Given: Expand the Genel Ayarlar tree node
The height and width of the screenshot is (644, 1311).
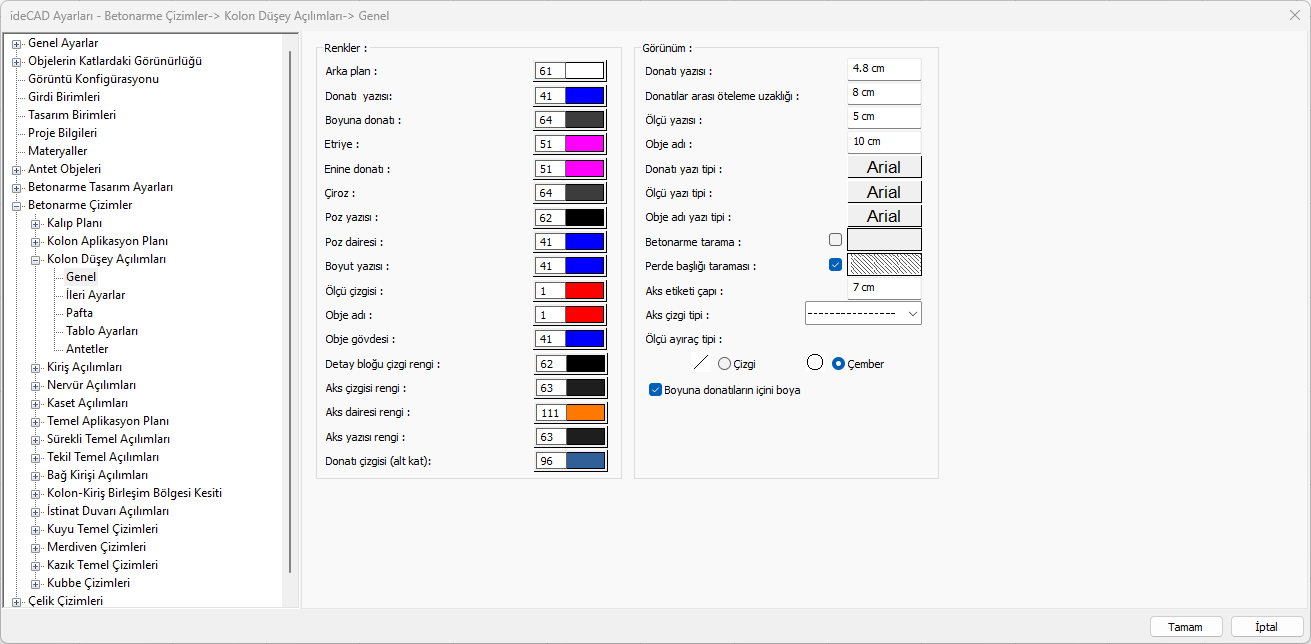Looking at the screenshot, I should coord(17,43).
